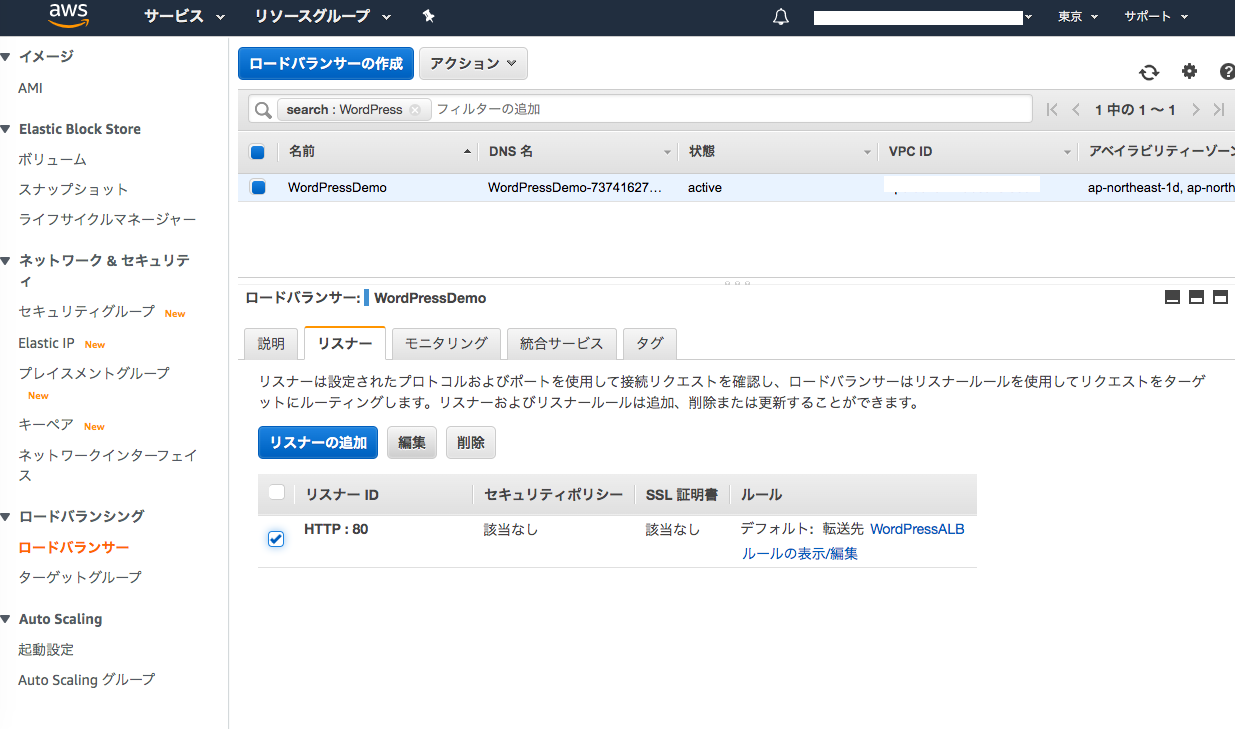Screen dimensions: 1235x729
Task: Open the 状態 column dropdown arrow
Action: click(868, 152)
